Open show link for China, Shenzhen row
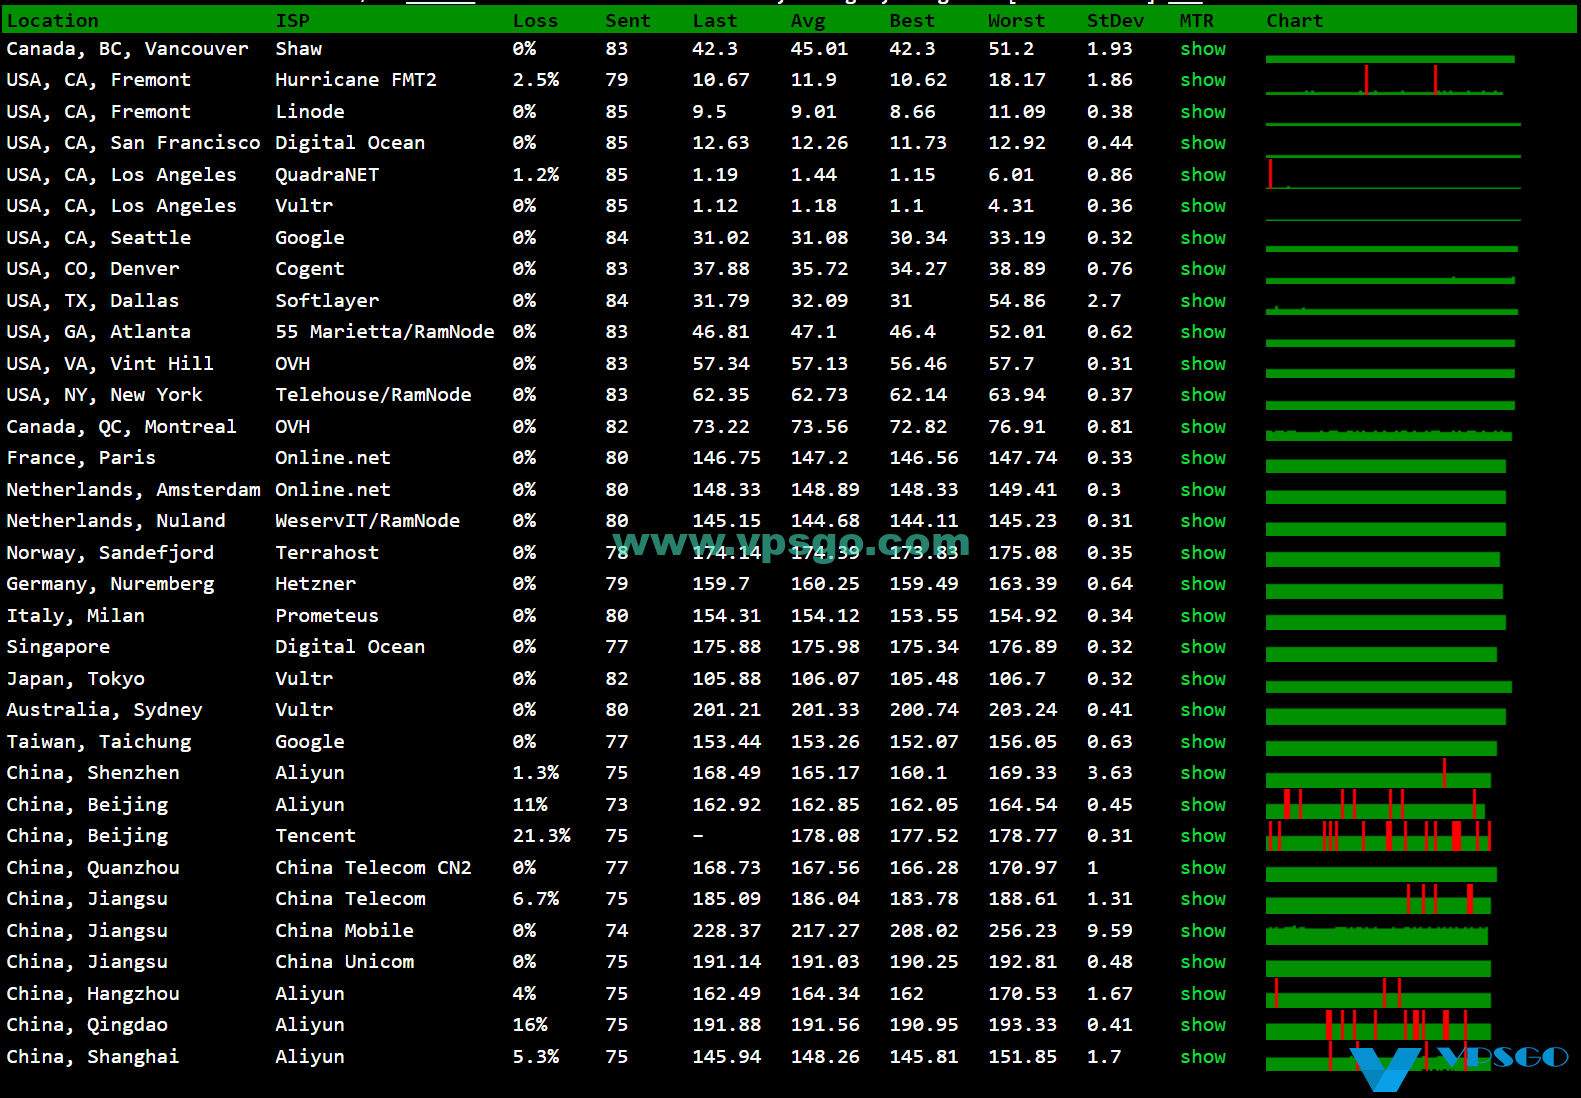This screenshot has width=1581, height=1098. [x=1202, y=773]
